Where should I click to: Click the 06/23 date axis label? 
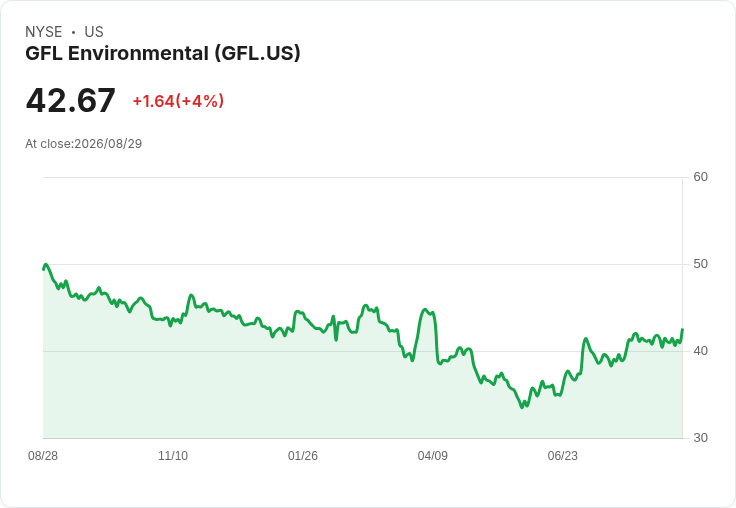pos(562,455)
